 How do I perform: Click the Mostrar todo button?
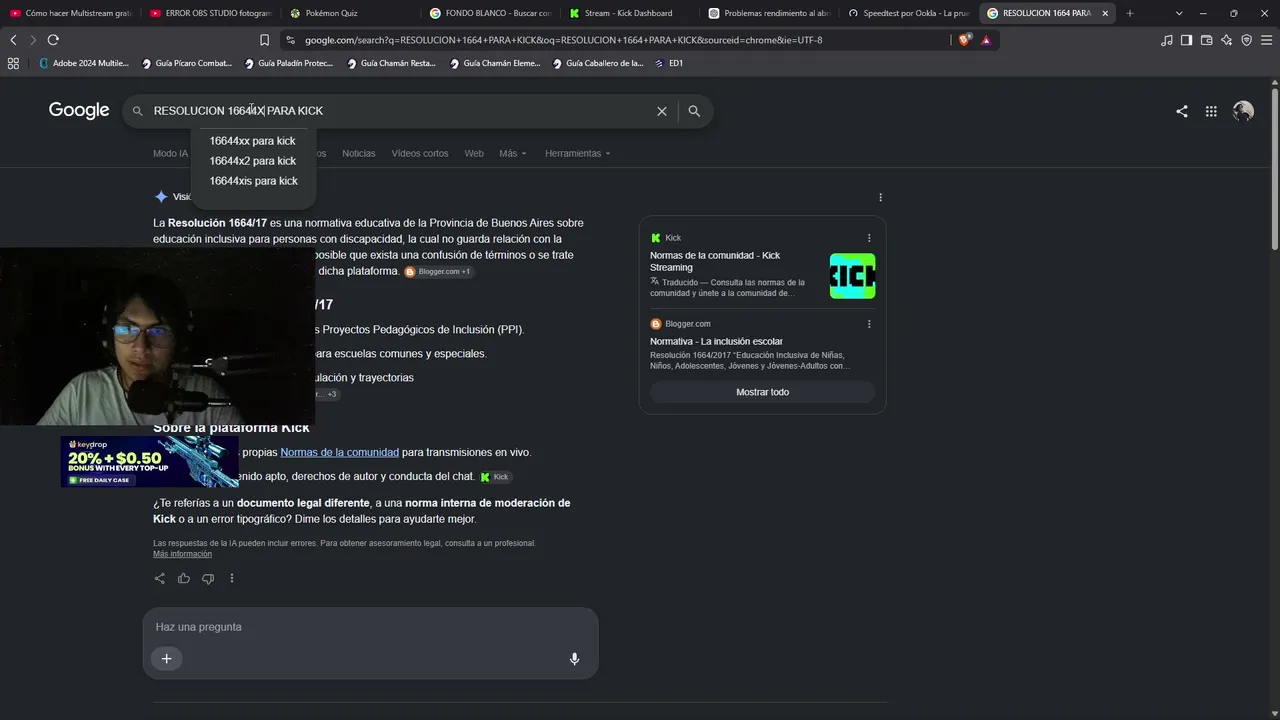click(x=762, y=392)
